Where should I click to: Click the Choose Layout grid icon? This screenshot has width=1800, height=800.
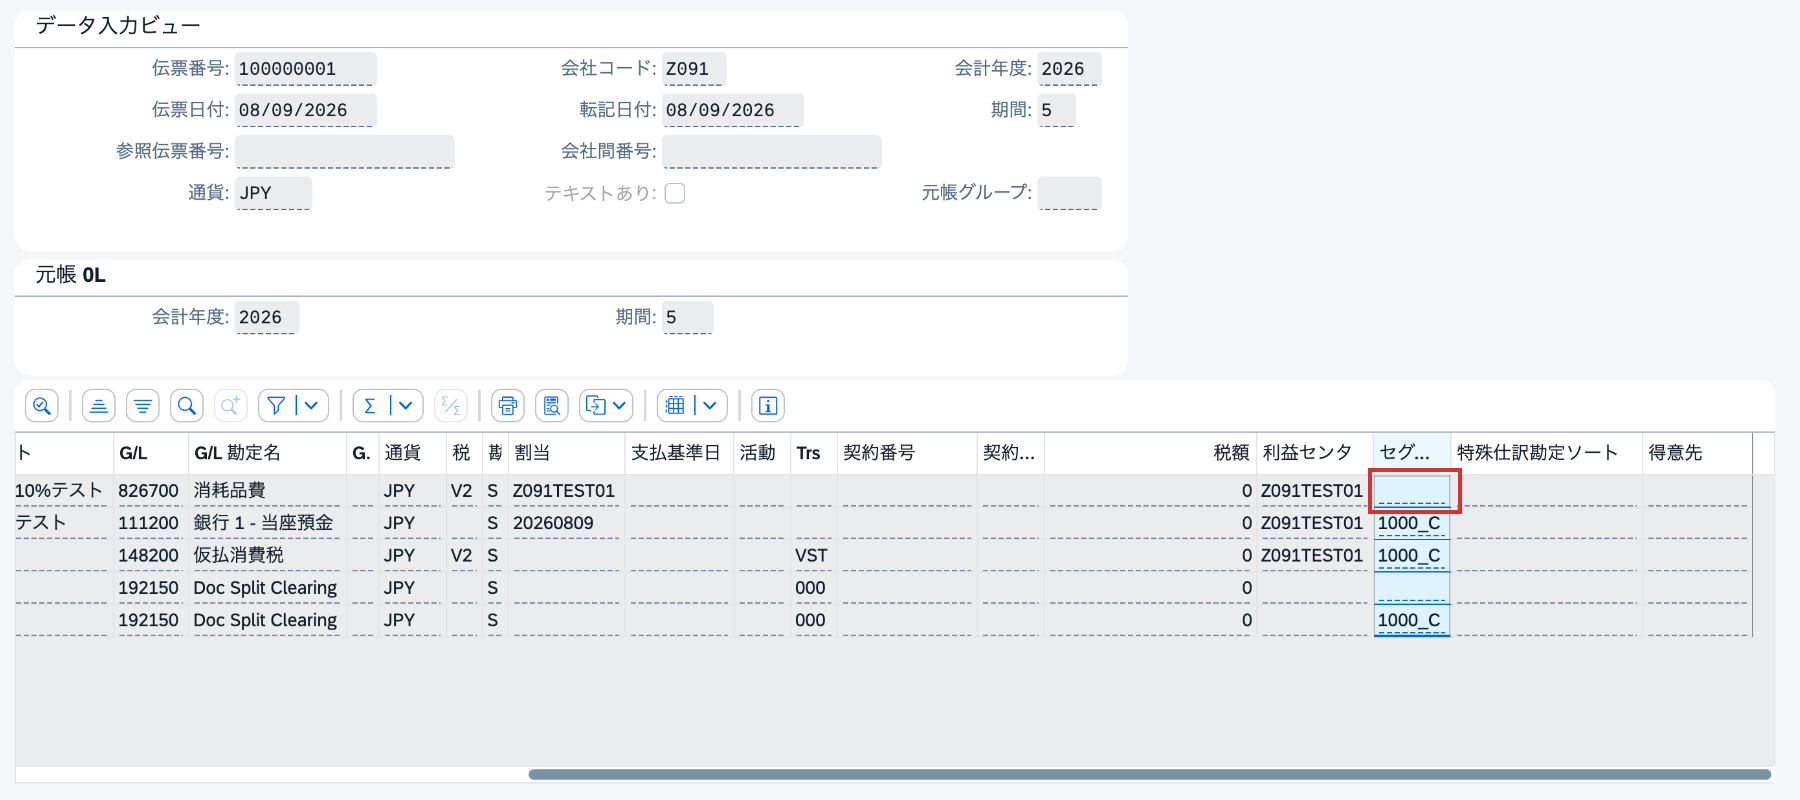675,405
